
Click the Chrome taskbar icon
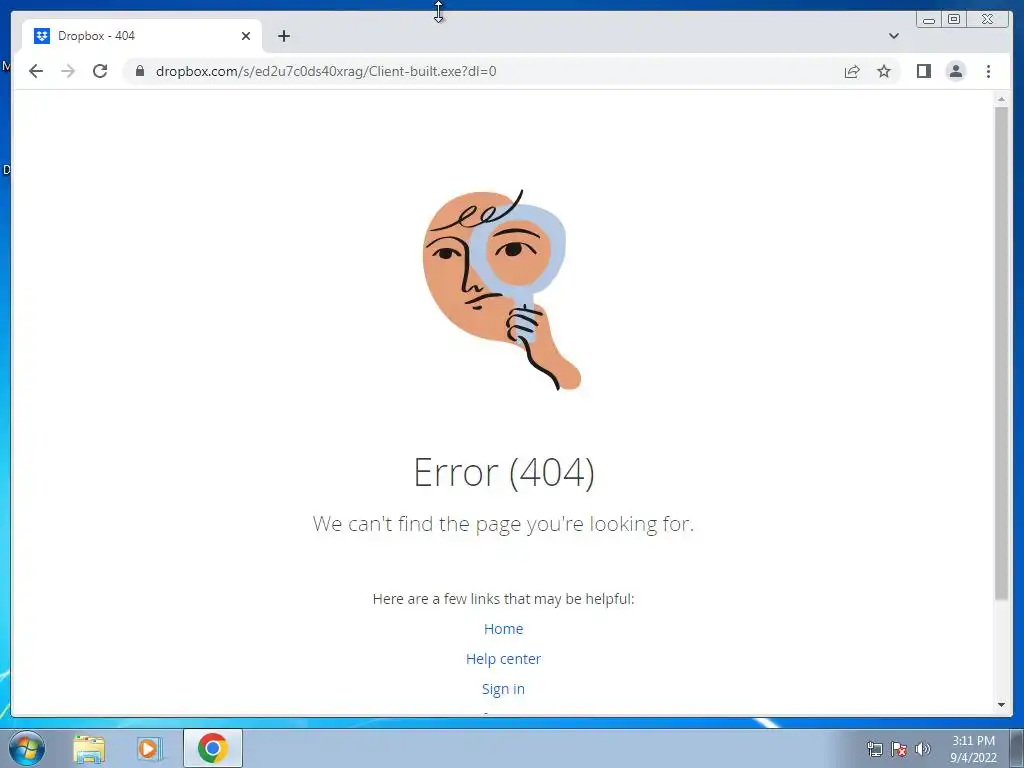point(213,748)
